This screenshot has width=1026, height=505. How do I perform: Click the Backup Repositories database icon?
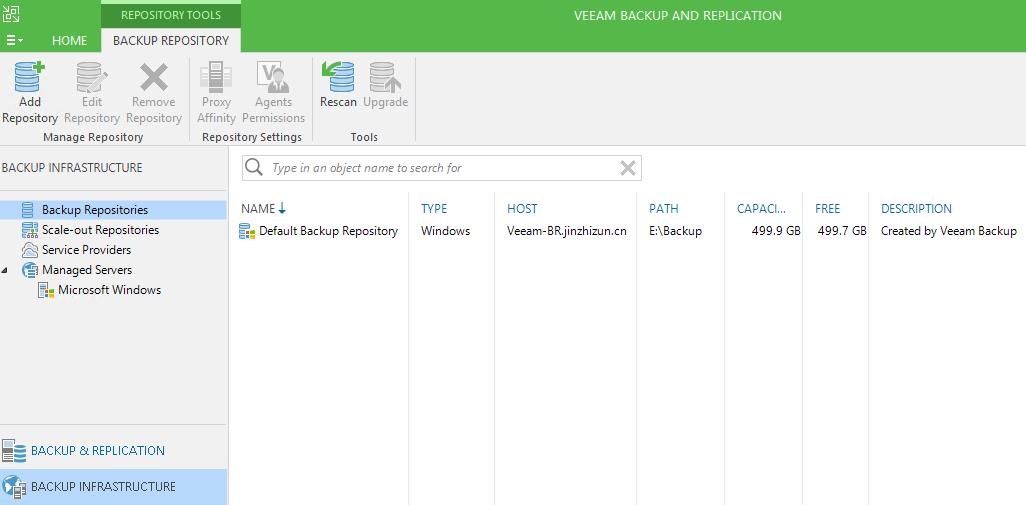coord(28,210)
